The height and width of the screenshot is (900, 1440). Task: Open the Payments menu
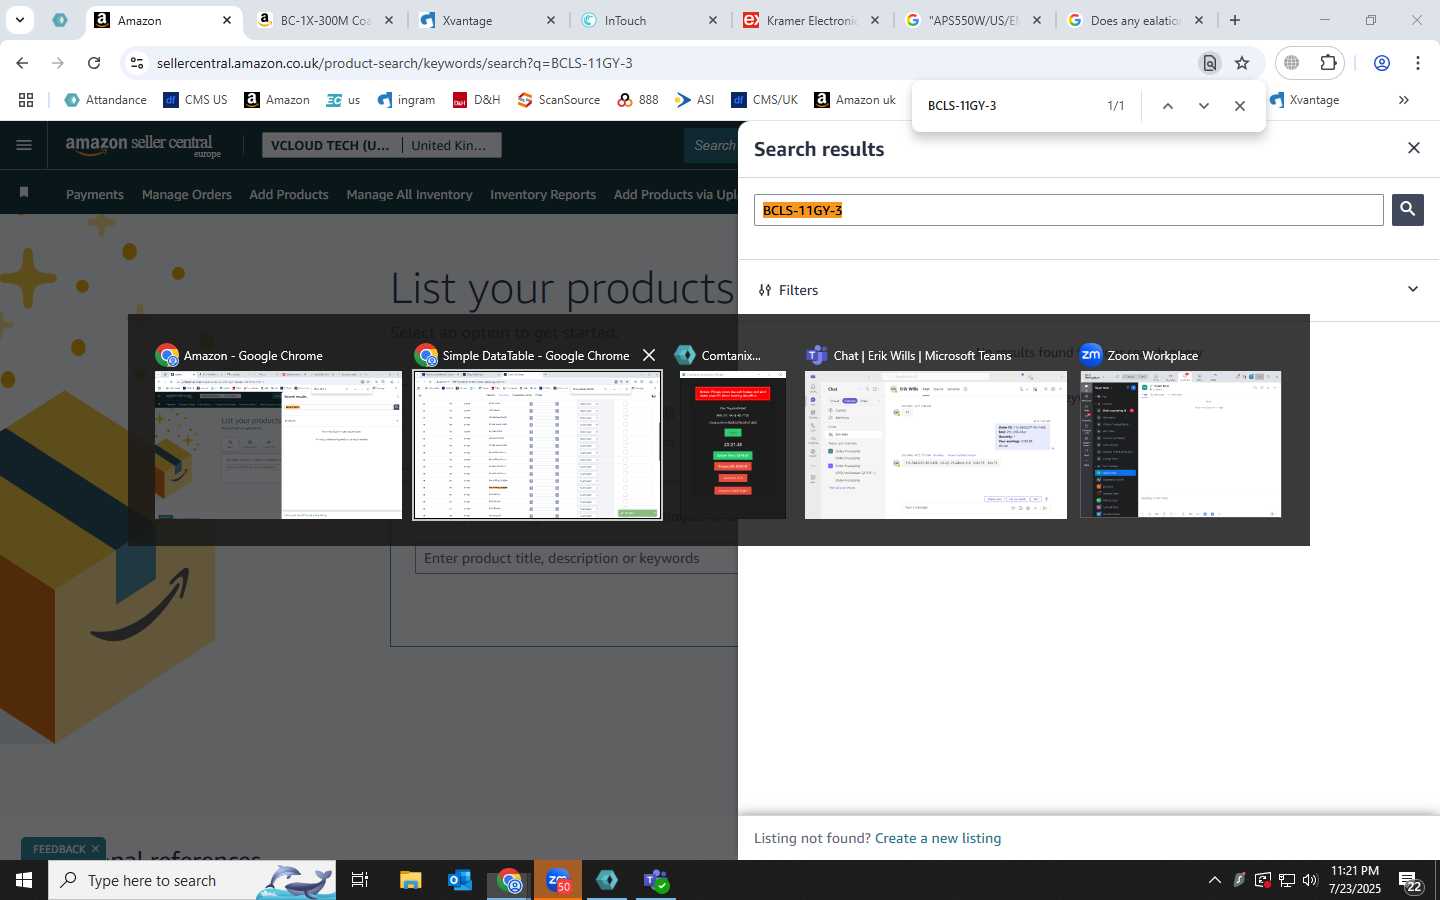95,194
